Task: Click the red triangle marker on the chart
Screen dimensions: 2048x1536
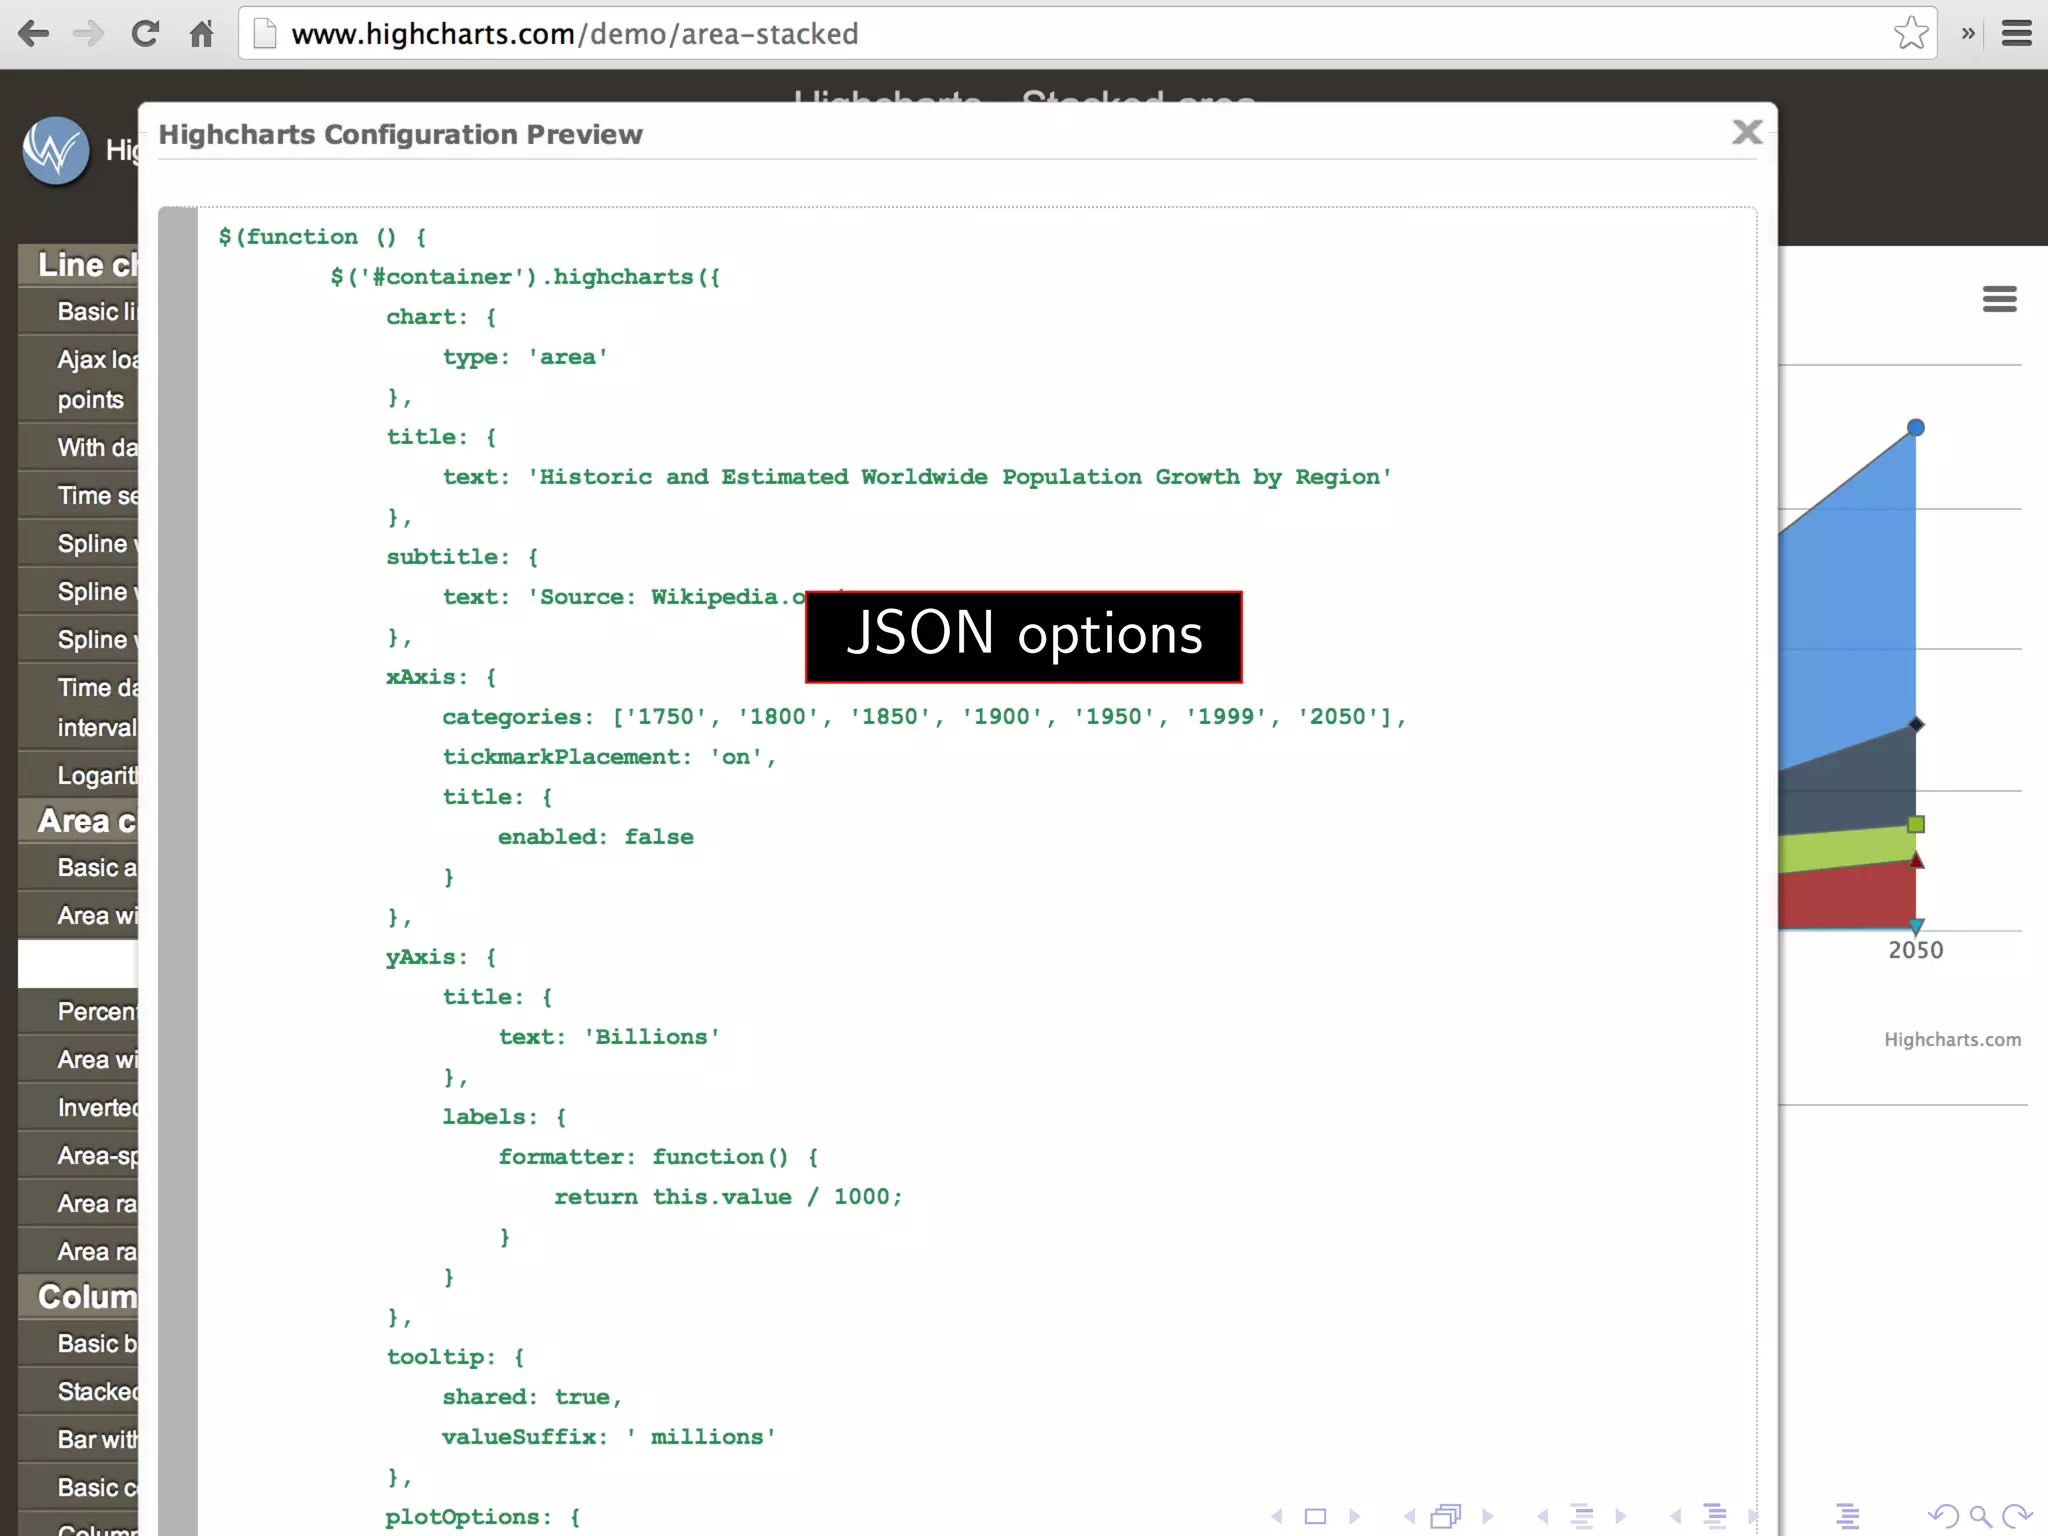Action: tap(1916, 860)
